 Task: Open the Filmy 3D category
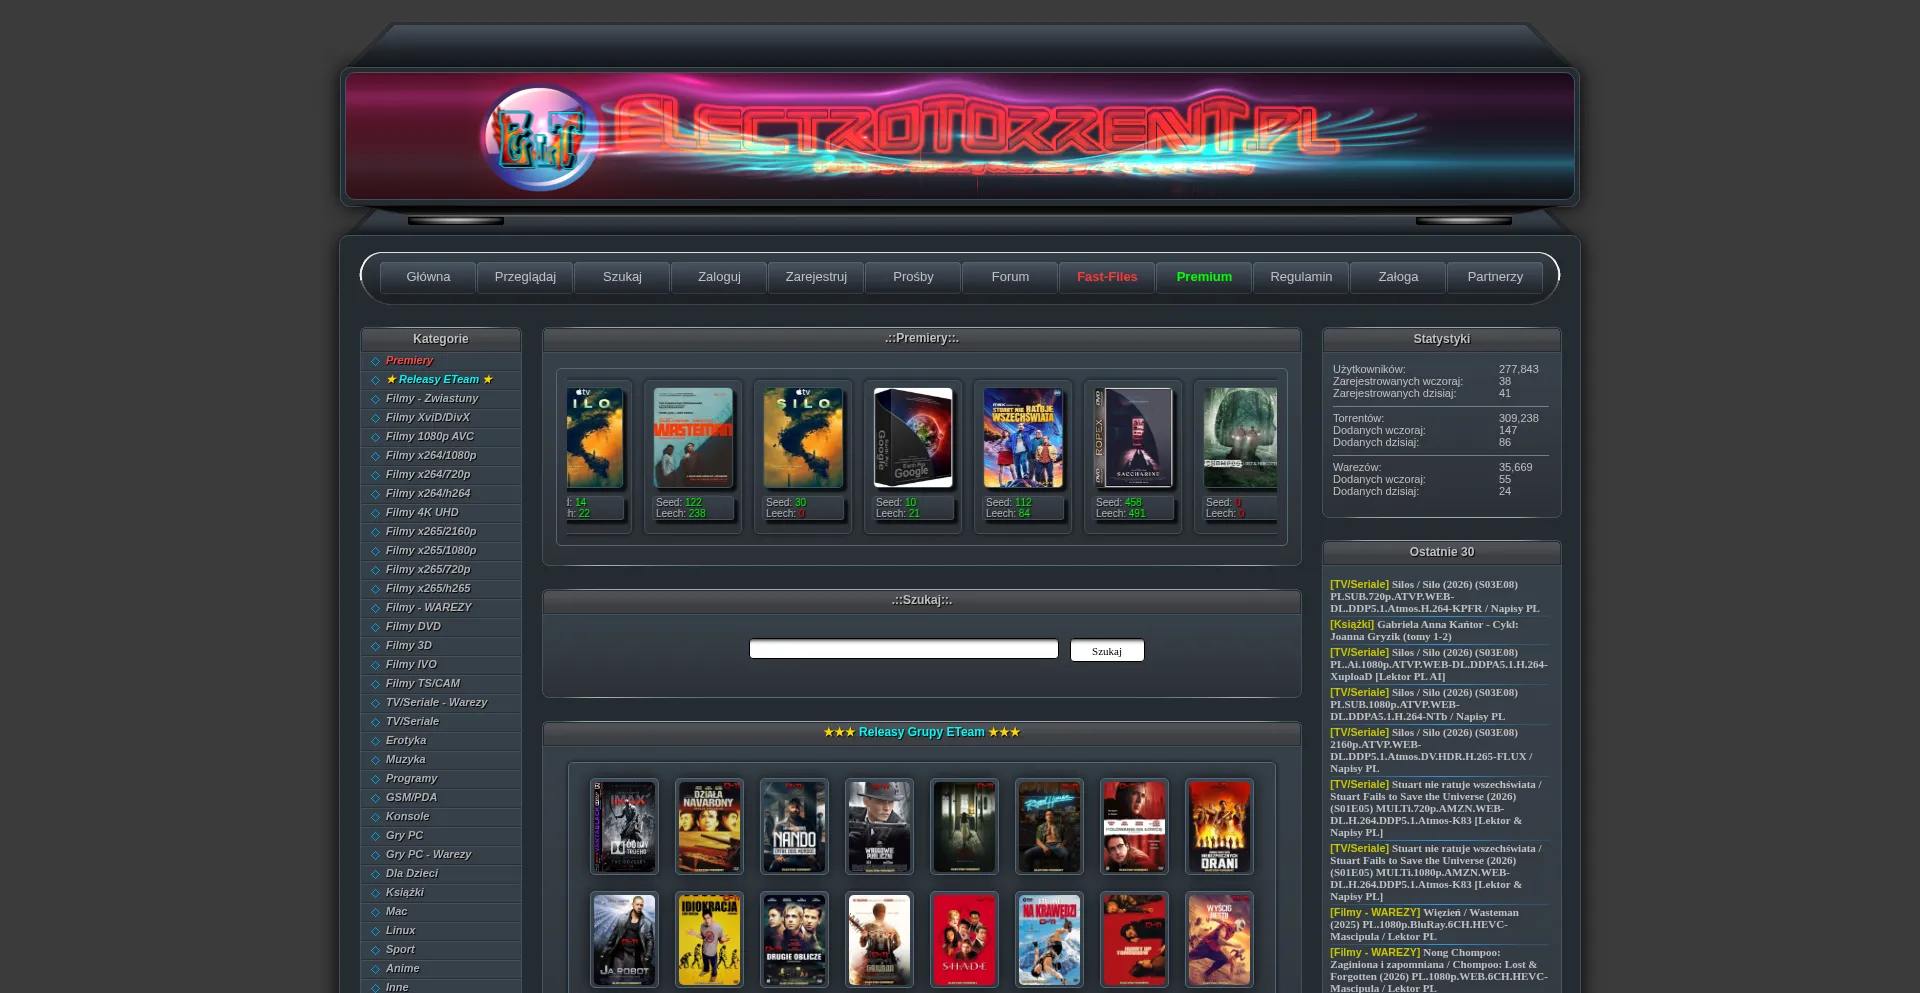tap(409, 646)
